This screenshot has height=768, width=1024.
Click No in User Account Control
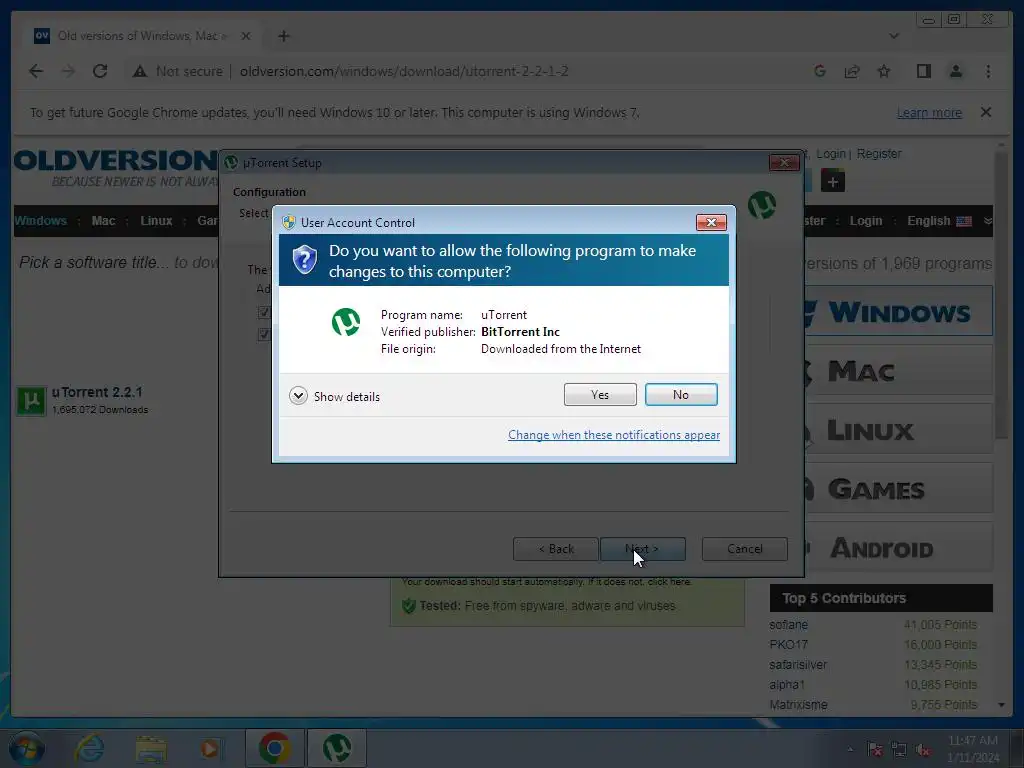coord(680,394)
